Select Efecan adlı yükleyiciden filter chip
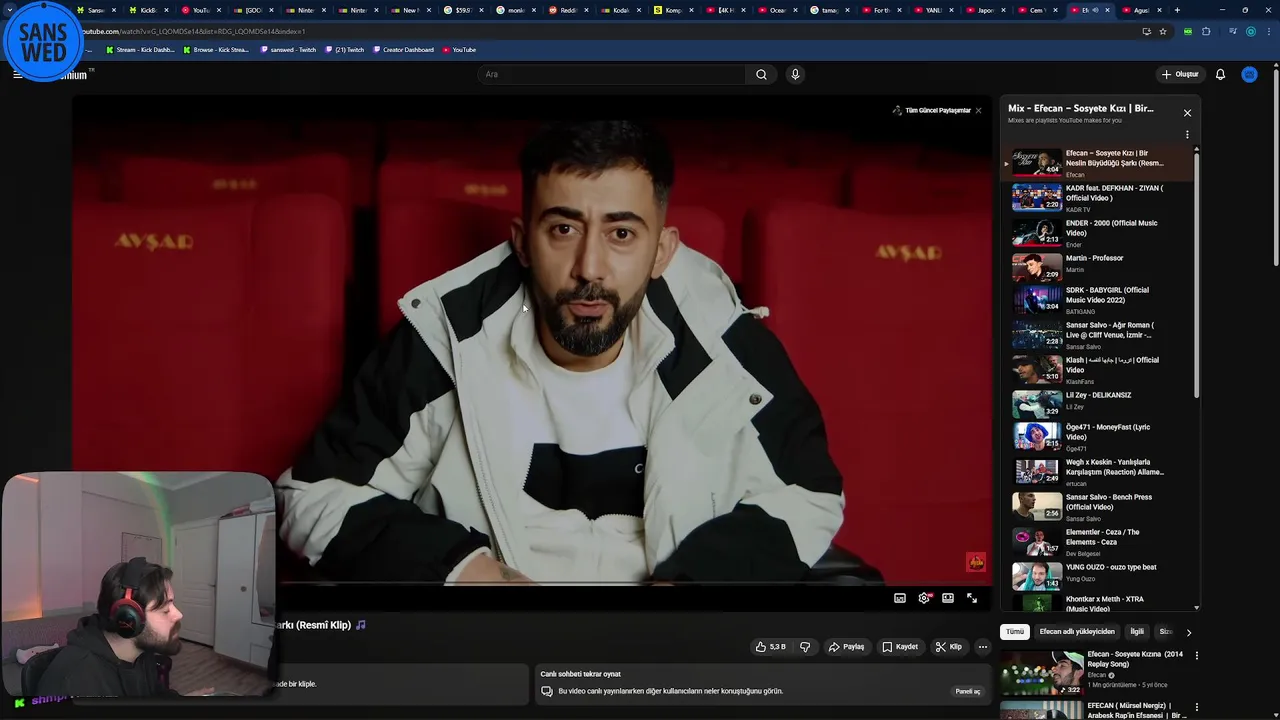Viewport: 1280px width, 720px height. [x=1077, y=632]
